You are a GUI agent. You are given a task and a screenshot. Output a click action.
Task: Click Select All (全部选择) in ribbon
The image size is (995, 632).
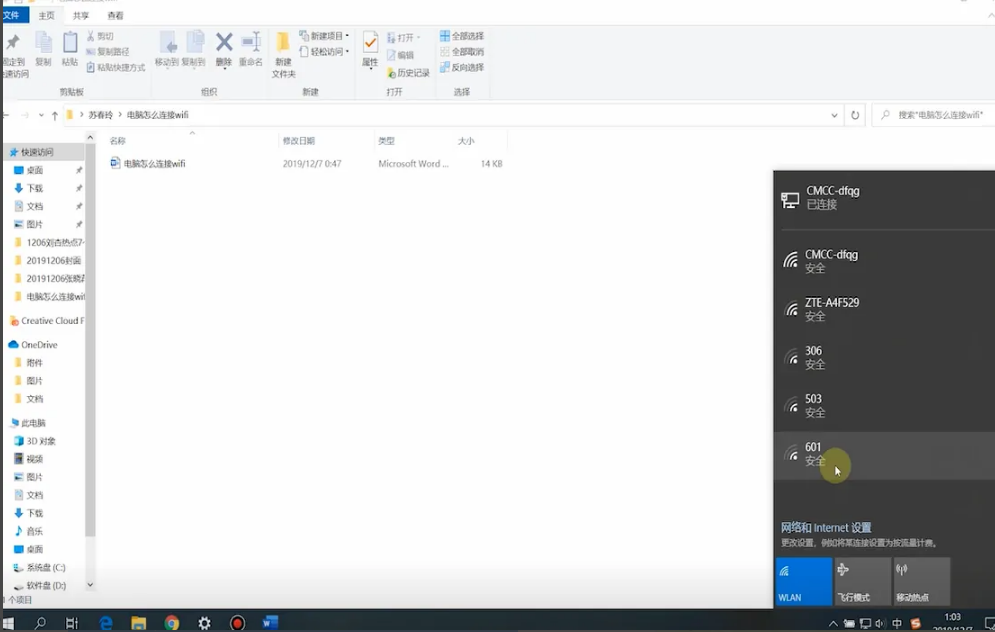pos(461,36)
